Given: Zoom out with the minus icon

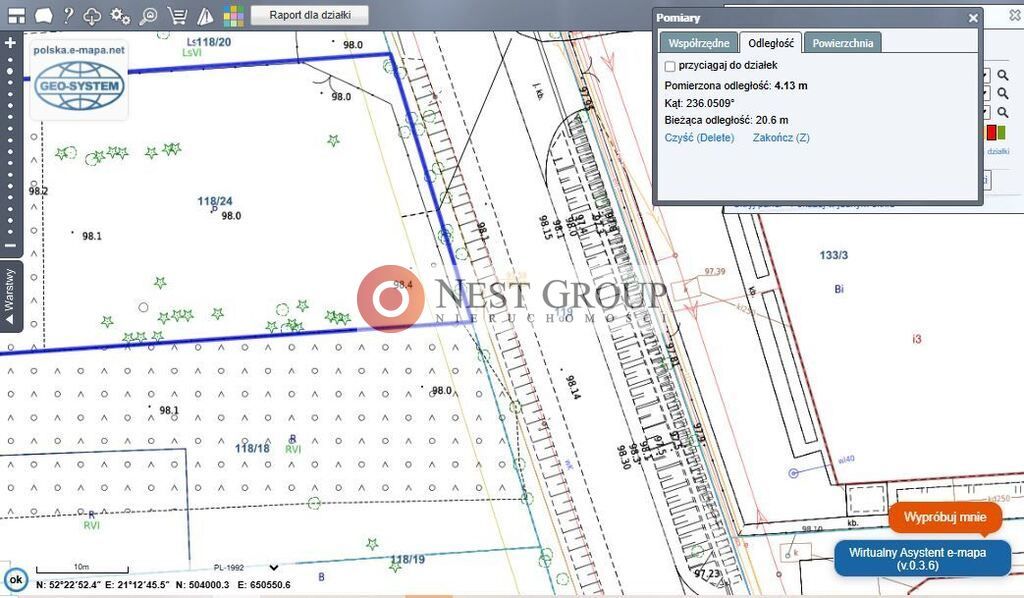Looking at the screenshot, I should [x=10, y=245].
